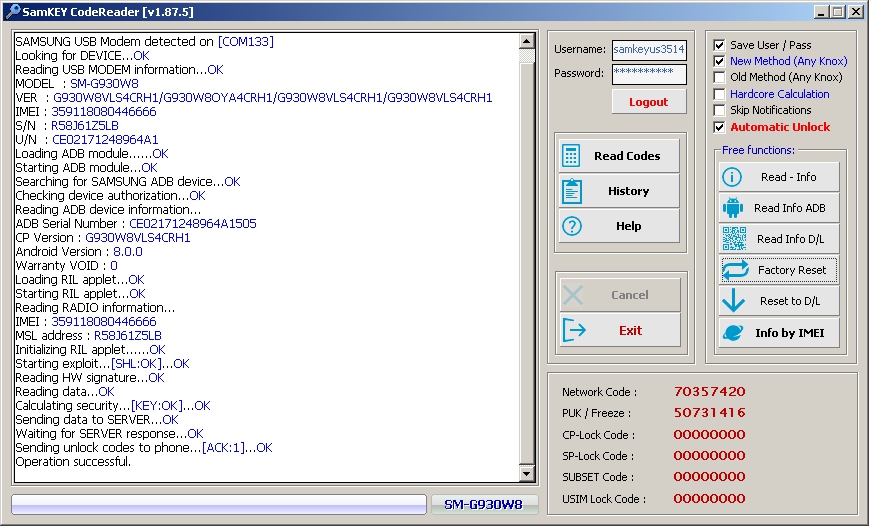The width and height of the screenshot is (869, 526).
Task: Click the MODEL SM-G930W8 line in log
Action: pyautogui.click(x=77, y=84)
